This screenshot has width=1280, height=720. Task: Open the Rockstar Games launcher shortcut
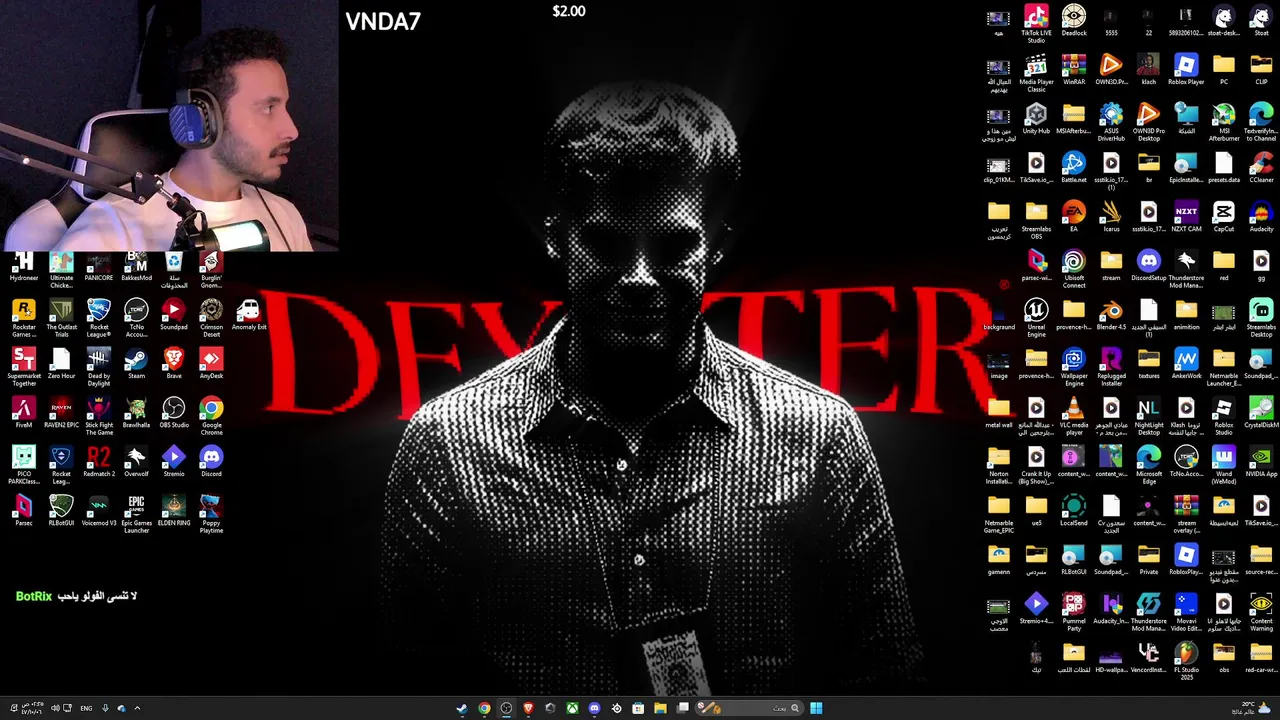pos(24,317)
